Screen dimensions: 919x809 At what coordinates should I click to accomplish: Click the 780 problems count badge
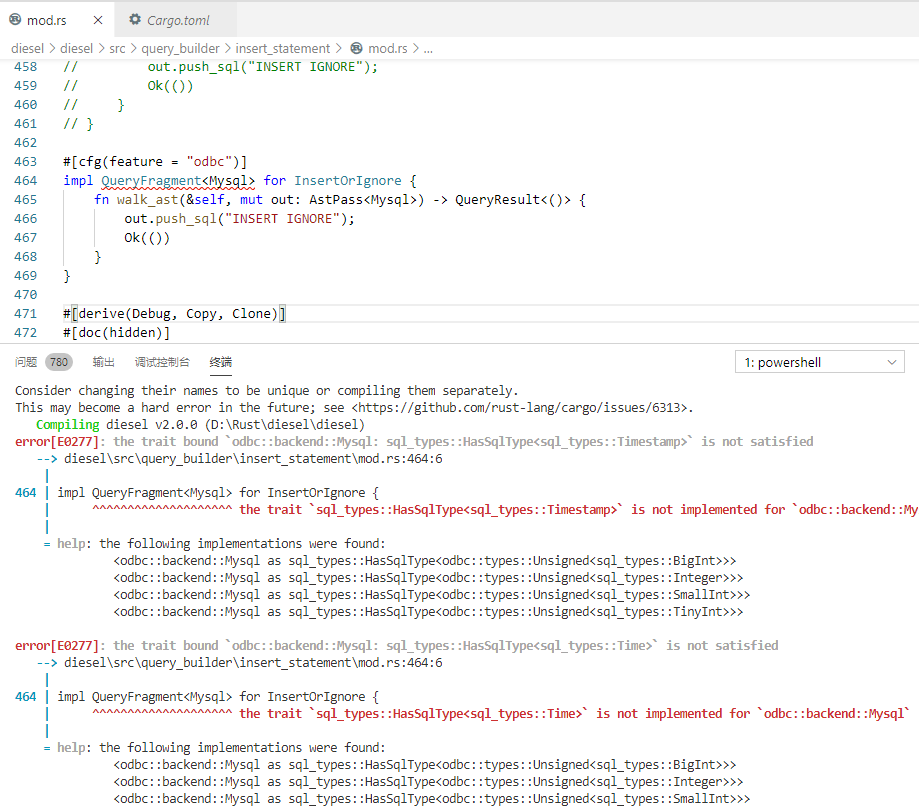click(x=59, y=362)
